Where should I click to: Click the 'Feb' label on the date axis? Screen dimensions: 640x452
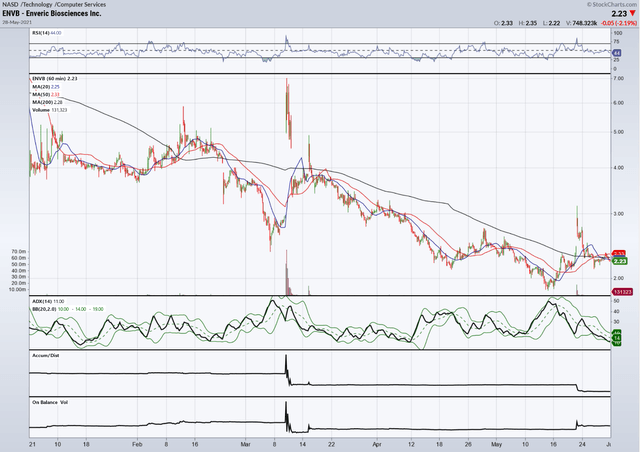coord(138,444)
